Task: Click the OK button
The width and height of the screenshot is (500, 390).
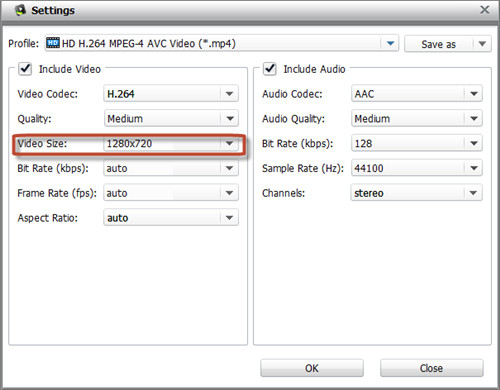Action: click(312, 368)
